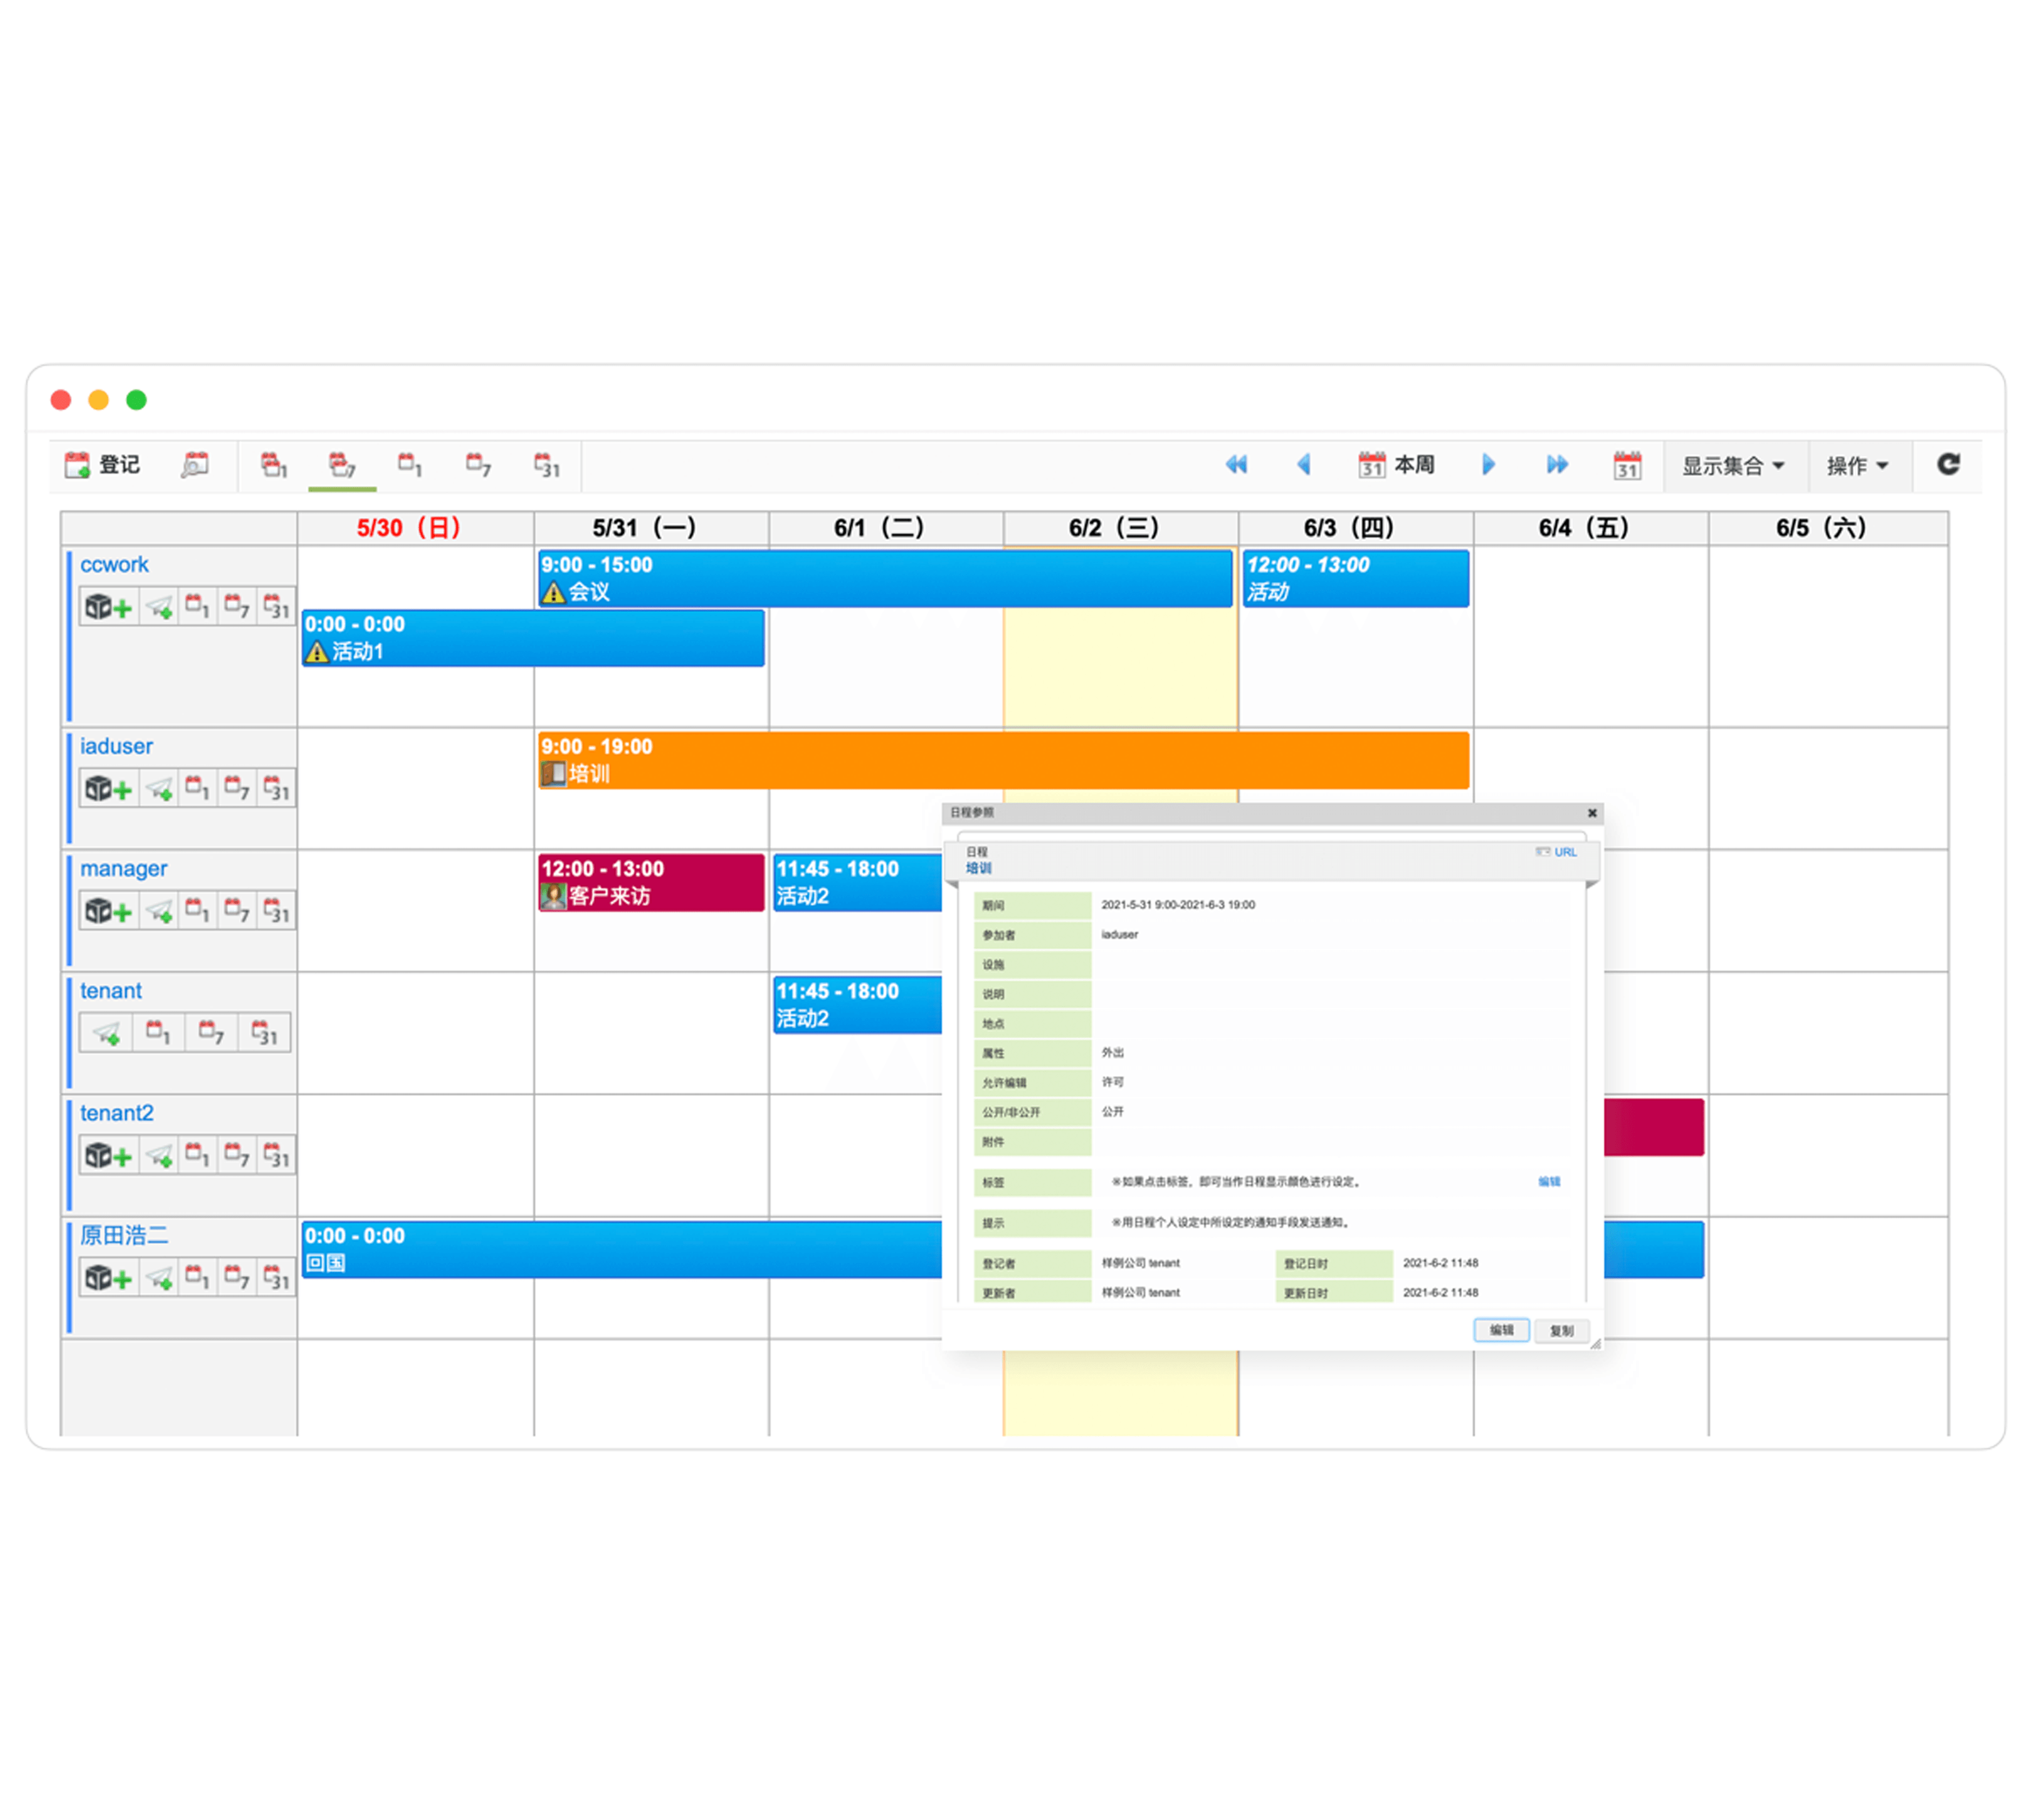
Task: Open manager's 11:45 - 18:00 活动2 event
Action: coord(858,882)
